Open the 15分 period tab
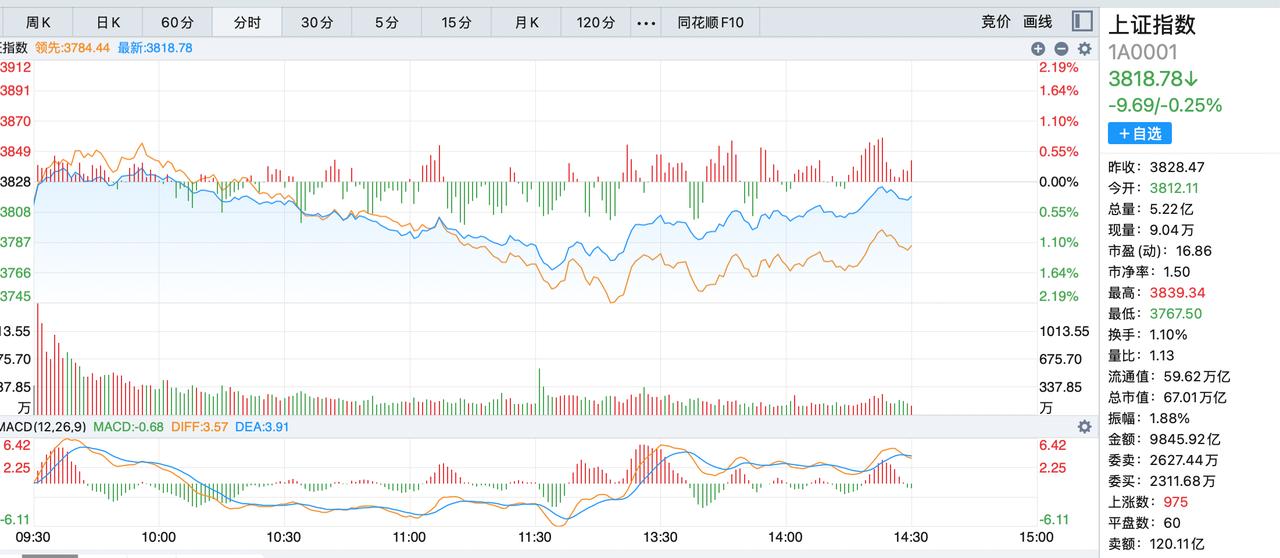This screenshot has width=1280, height=558. click(x=456, y=22)
